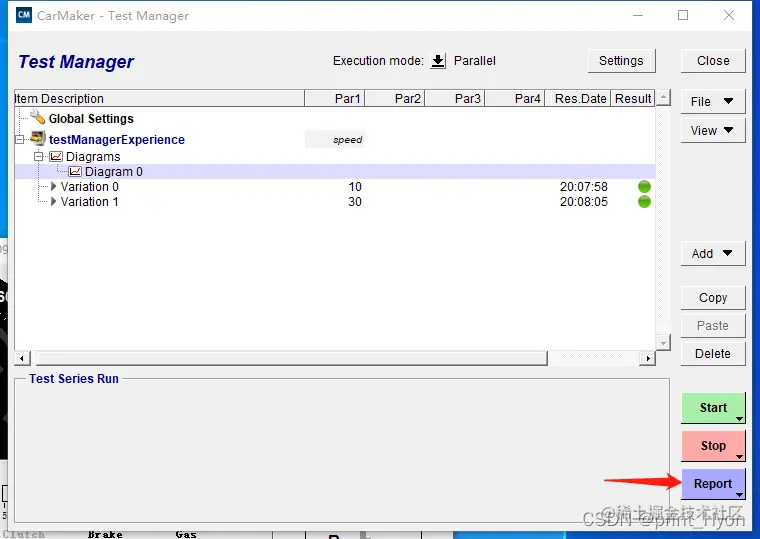Click the Diagrams chart icon
760x539 pixels.
pos(56,157)
